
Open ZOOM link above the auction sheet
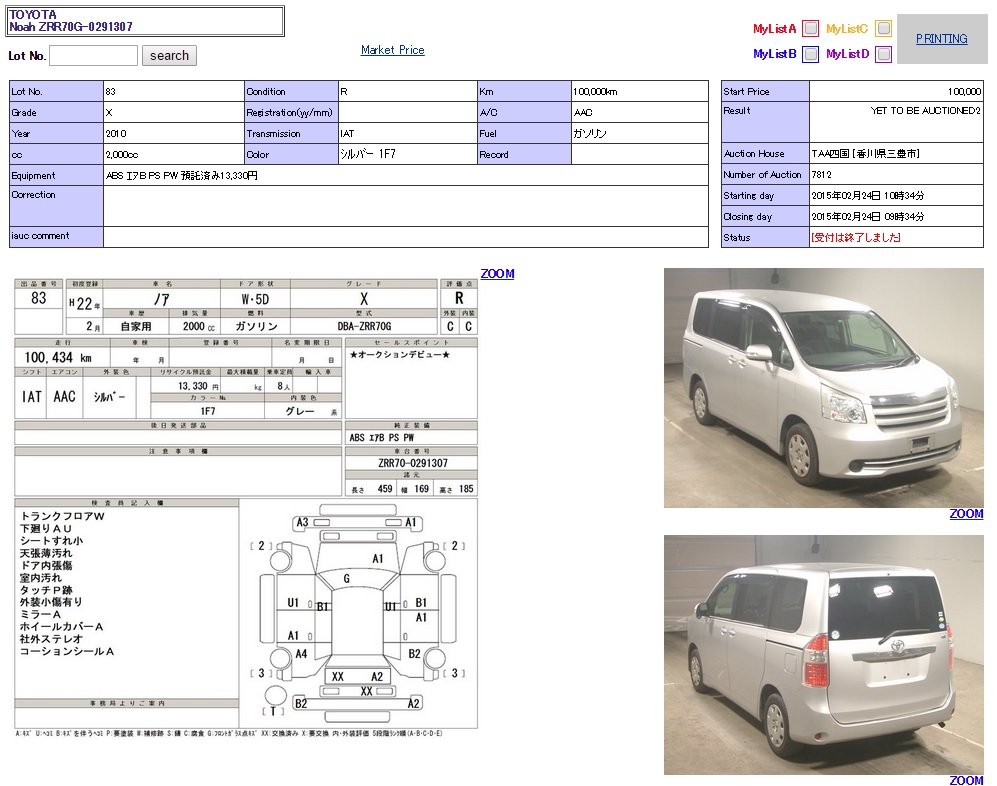pos(497,274)
